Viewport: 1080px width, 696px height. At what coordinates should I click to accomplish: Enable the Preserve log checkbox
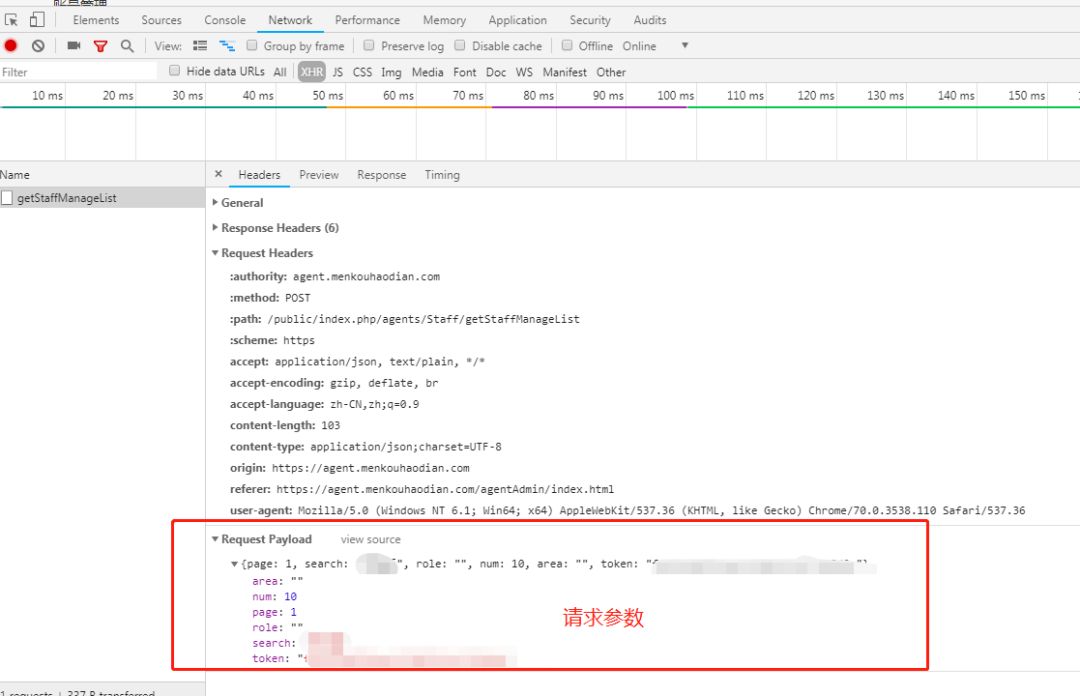coord(369,46)
